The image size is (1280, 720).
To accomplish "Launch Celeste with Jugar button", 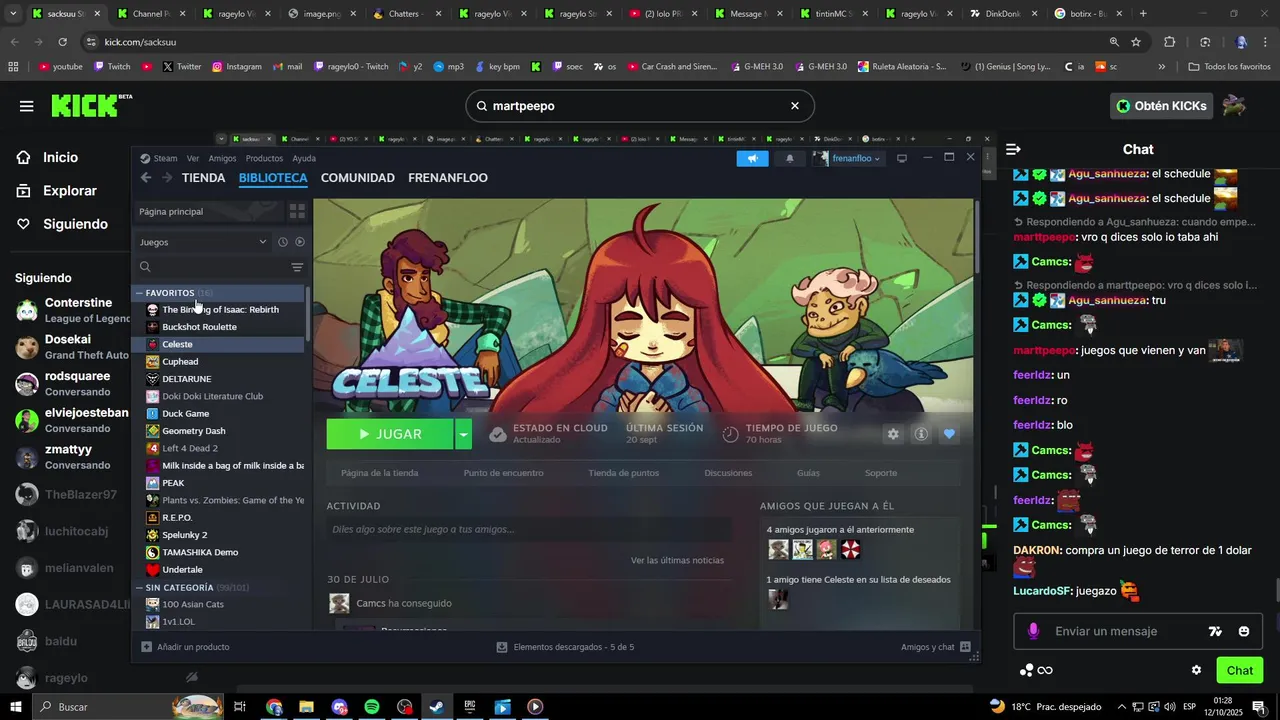I will [390, 434].
